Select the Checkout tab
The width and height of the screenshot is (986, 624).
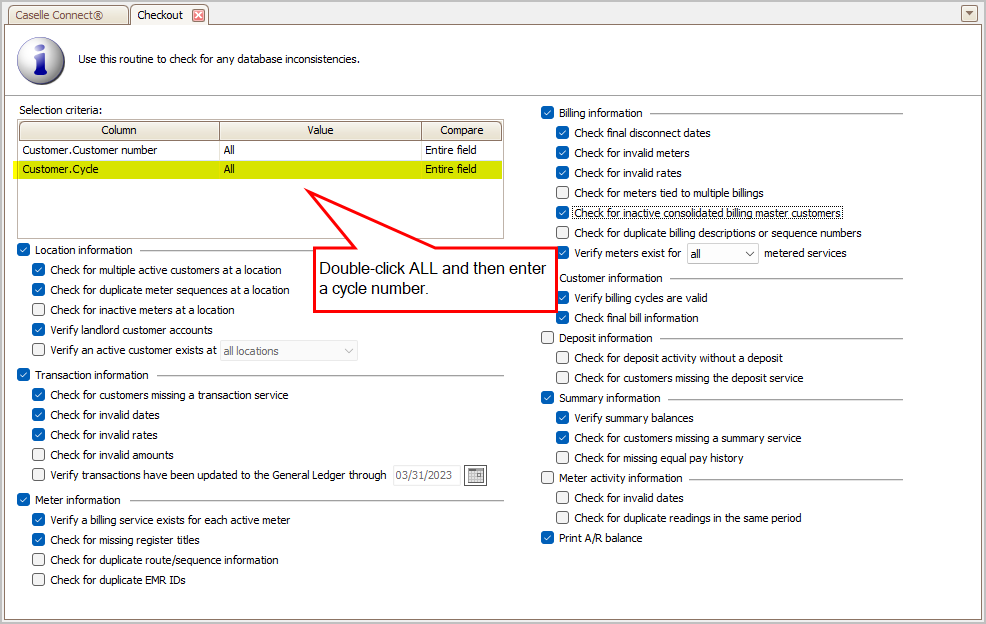(160, 15)
